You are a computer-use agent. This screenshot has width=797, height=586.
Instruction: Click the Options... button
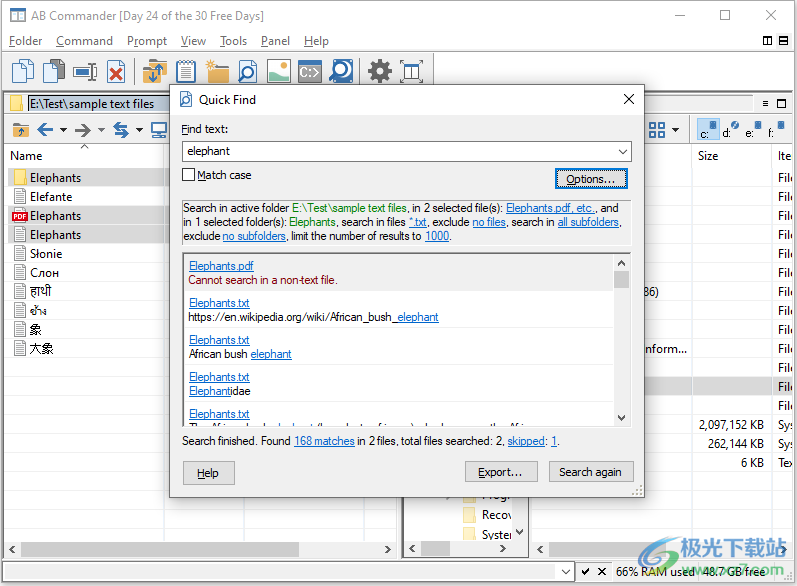tap(591, 179)
